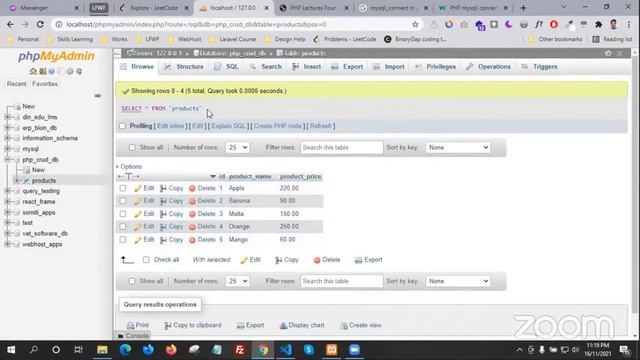Open the browser Extensions puzzle icon
Screen dimensions: 640x360
(x=598, y=24)
